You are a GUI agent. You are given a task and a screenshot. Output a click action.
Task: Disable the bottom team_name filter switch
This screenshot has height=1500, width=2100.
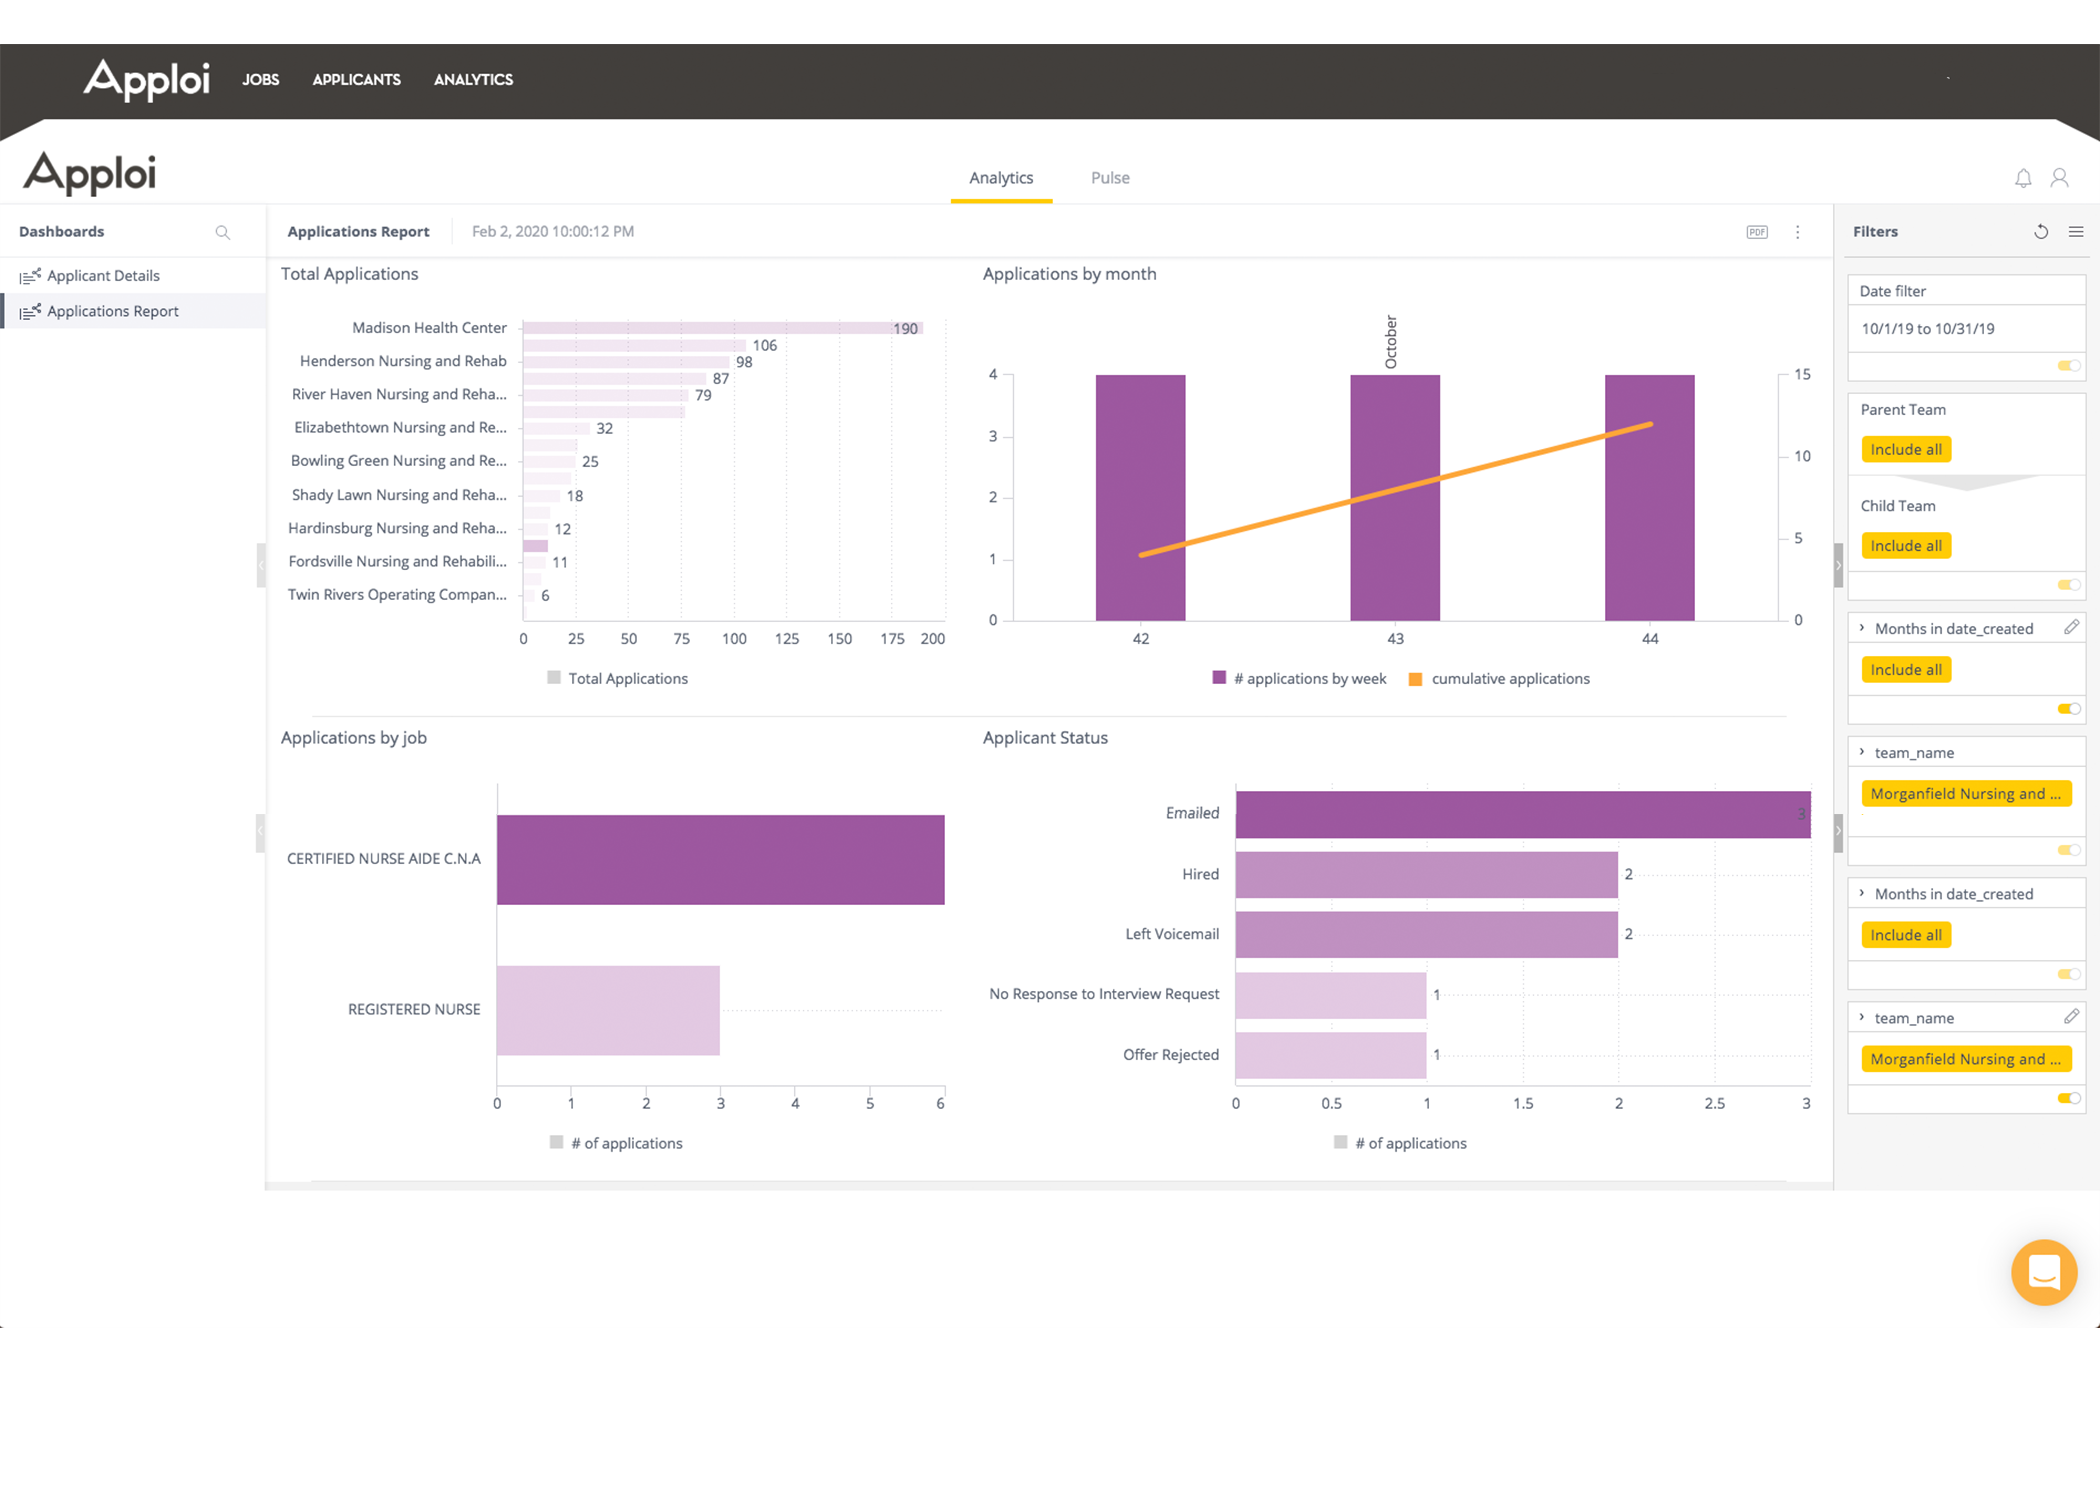tap(2068, 1098)
